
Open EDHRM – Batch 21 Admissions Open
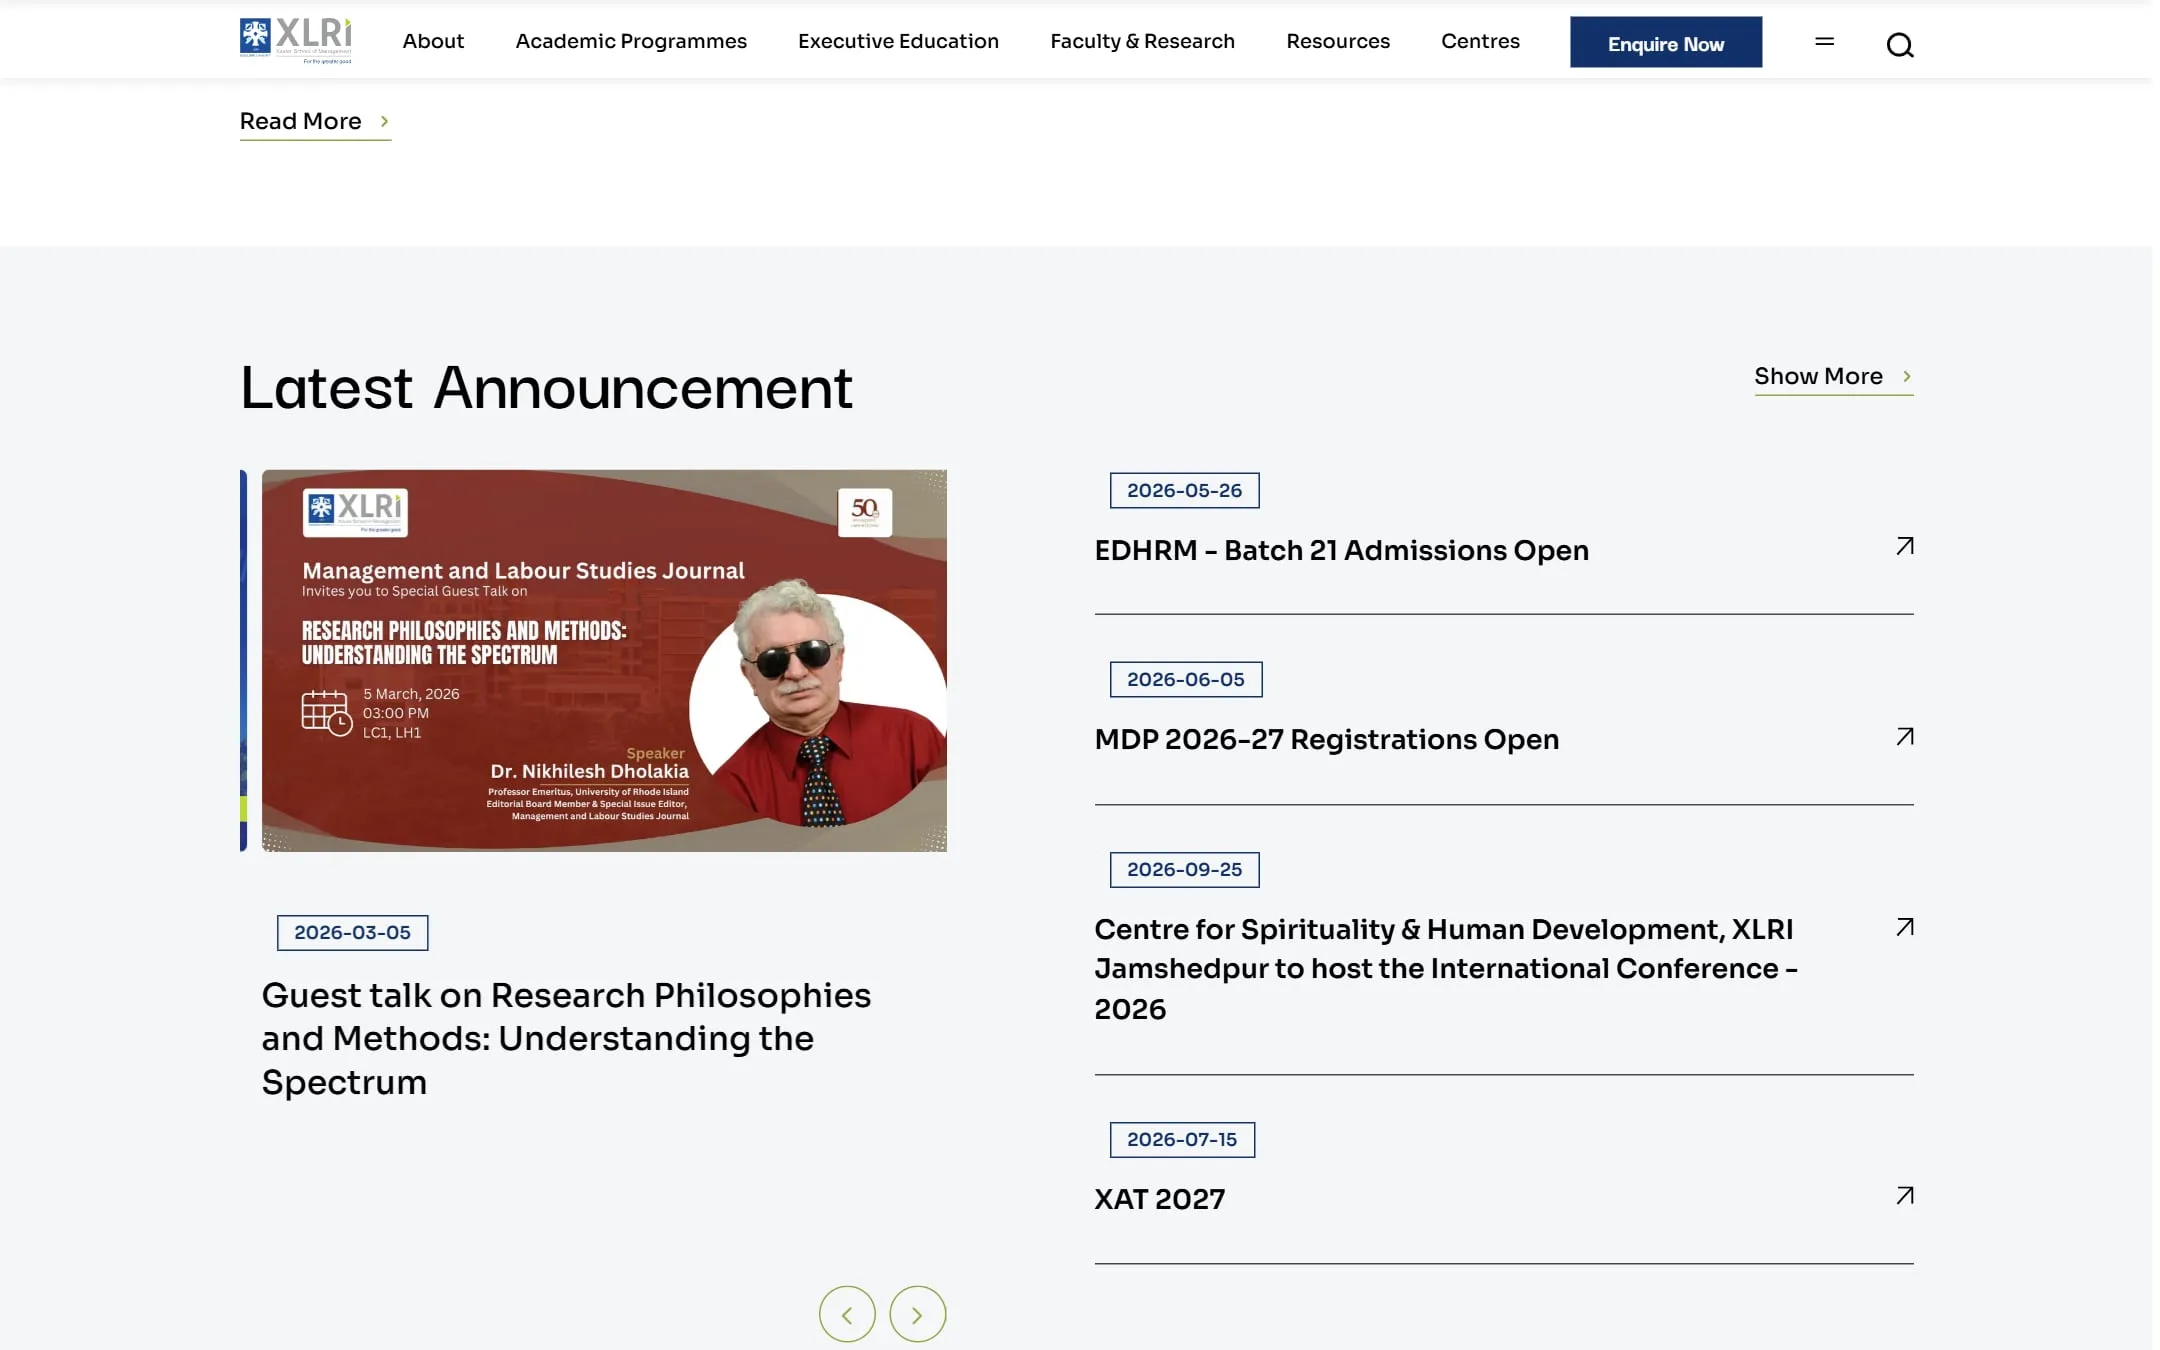pyautogui.click(x=1341, y=550)
